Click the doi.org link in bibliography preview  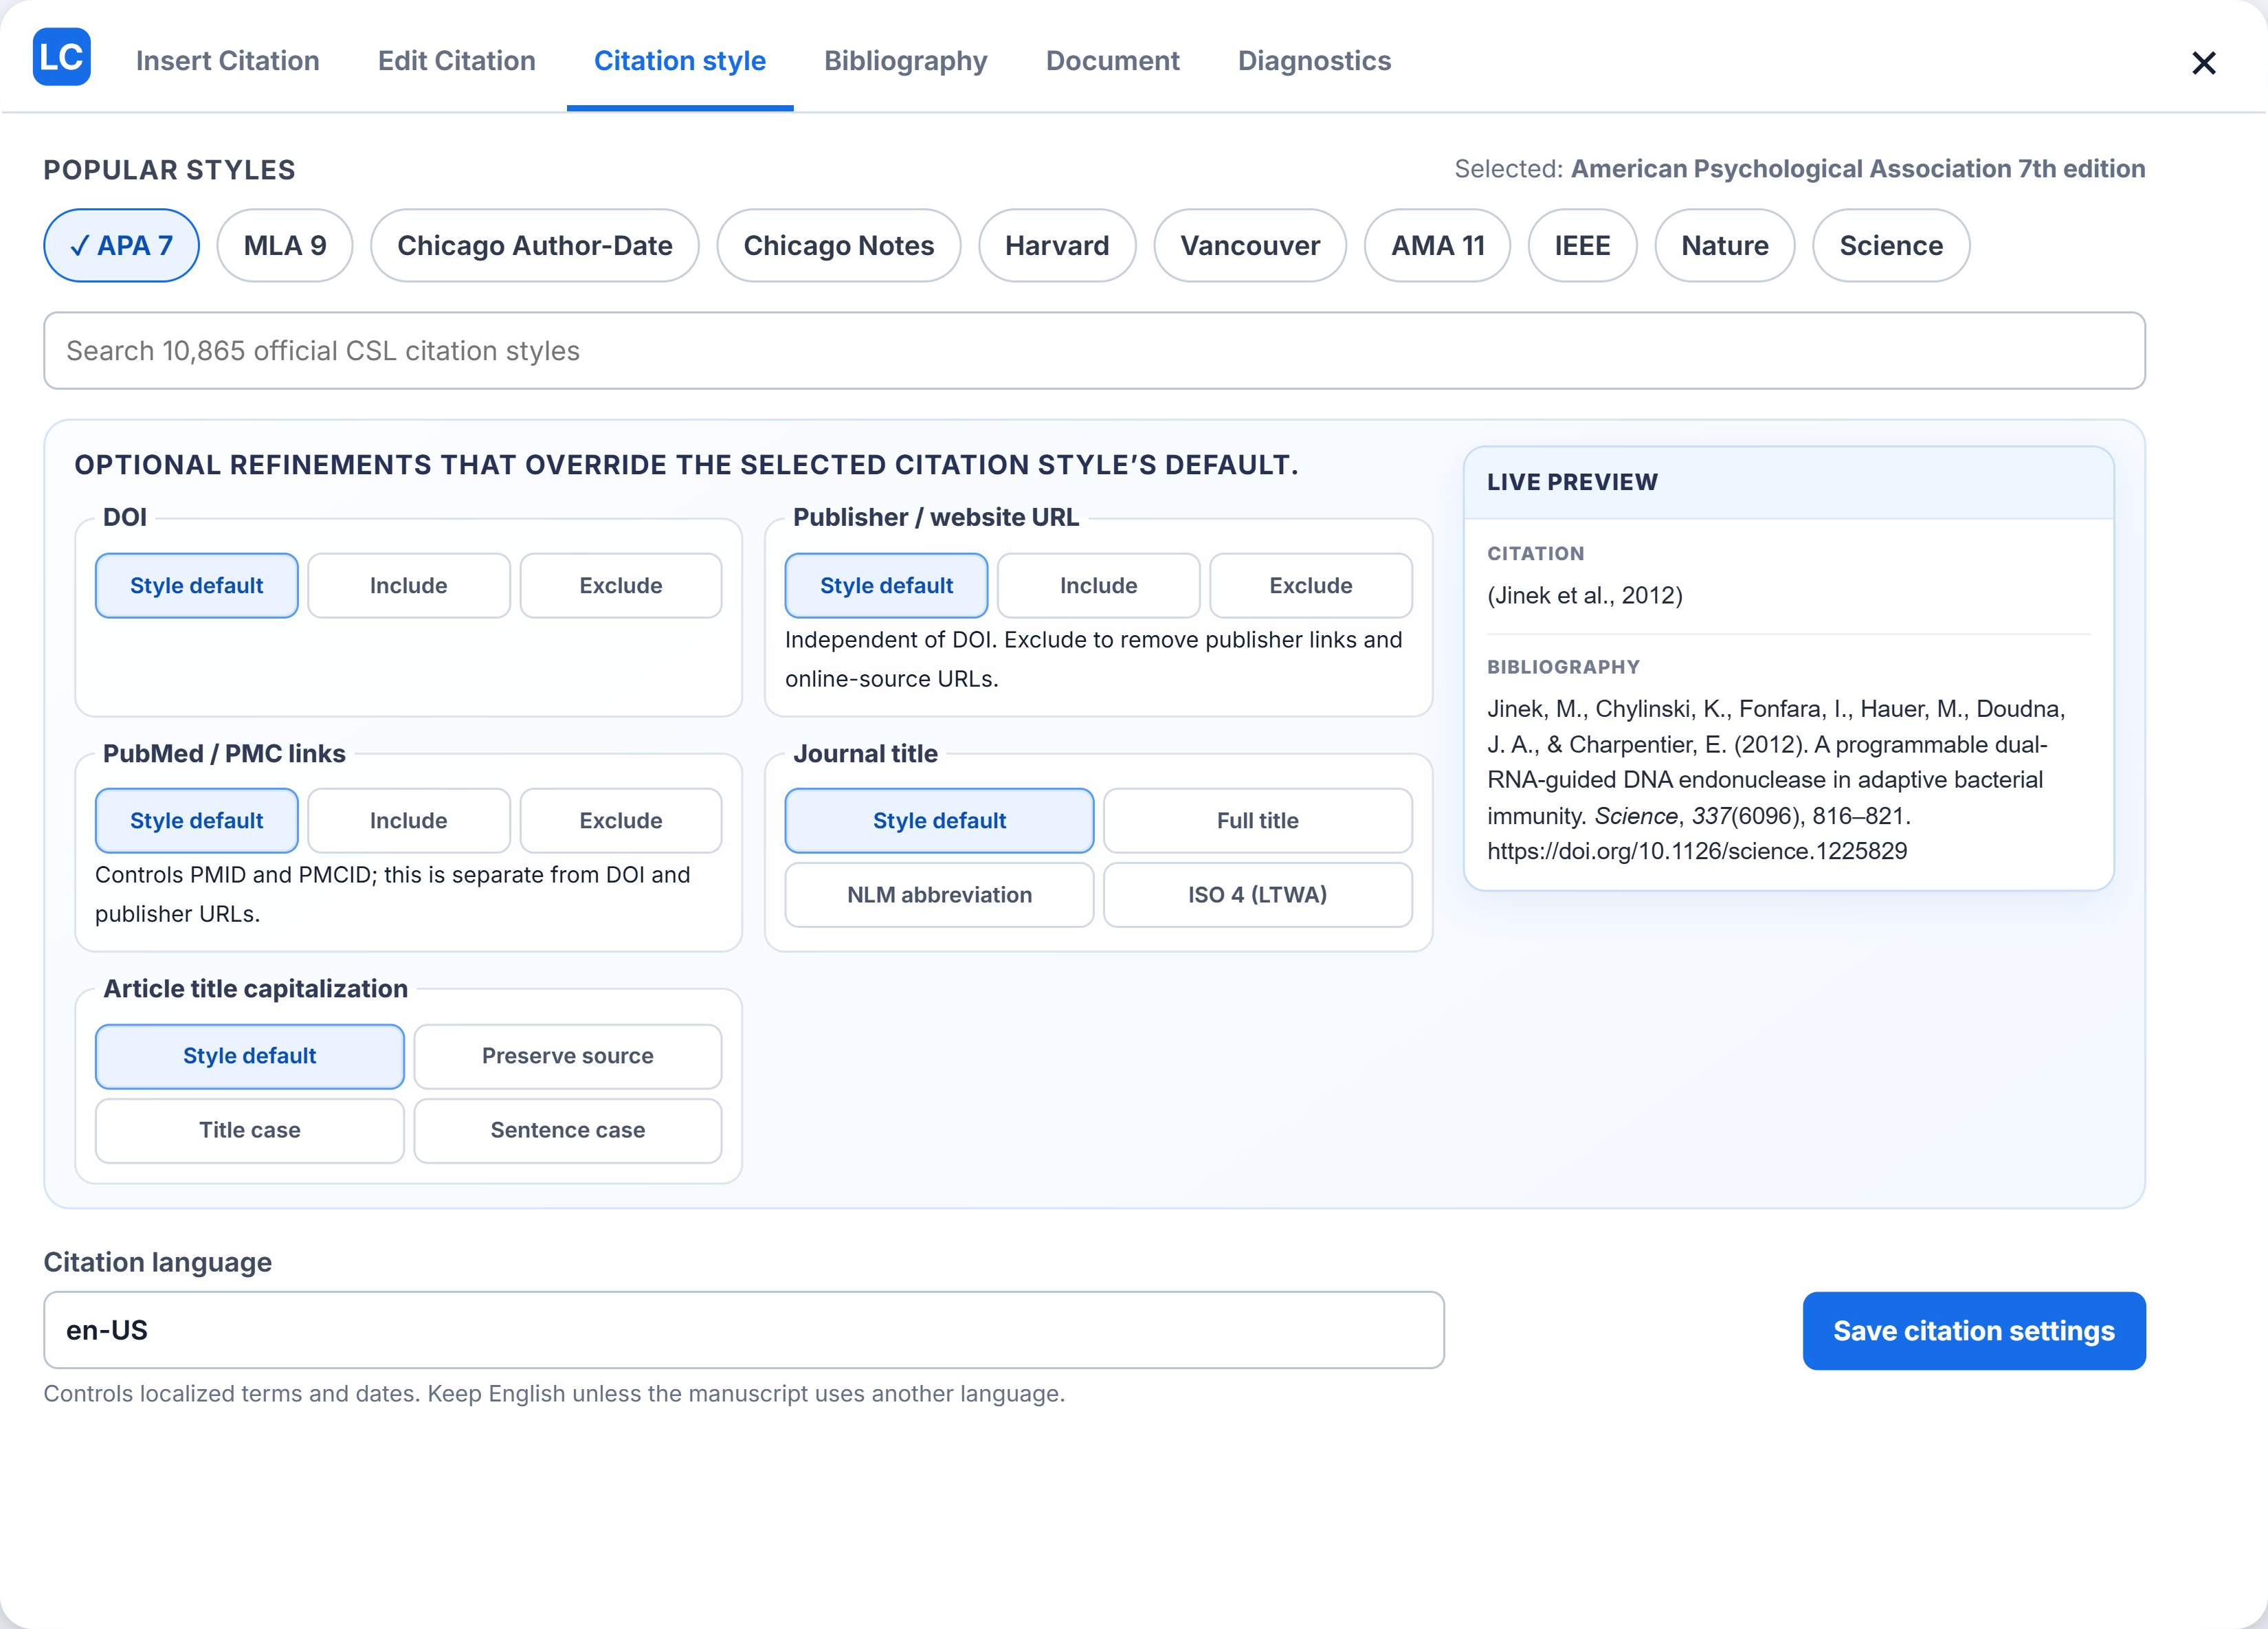tap(1697, 851)
